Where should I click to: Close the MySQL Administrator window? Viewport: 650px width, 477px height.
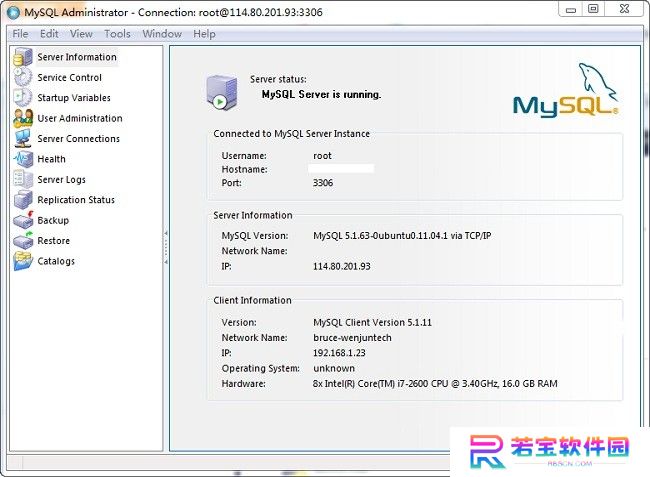[624, 9]
